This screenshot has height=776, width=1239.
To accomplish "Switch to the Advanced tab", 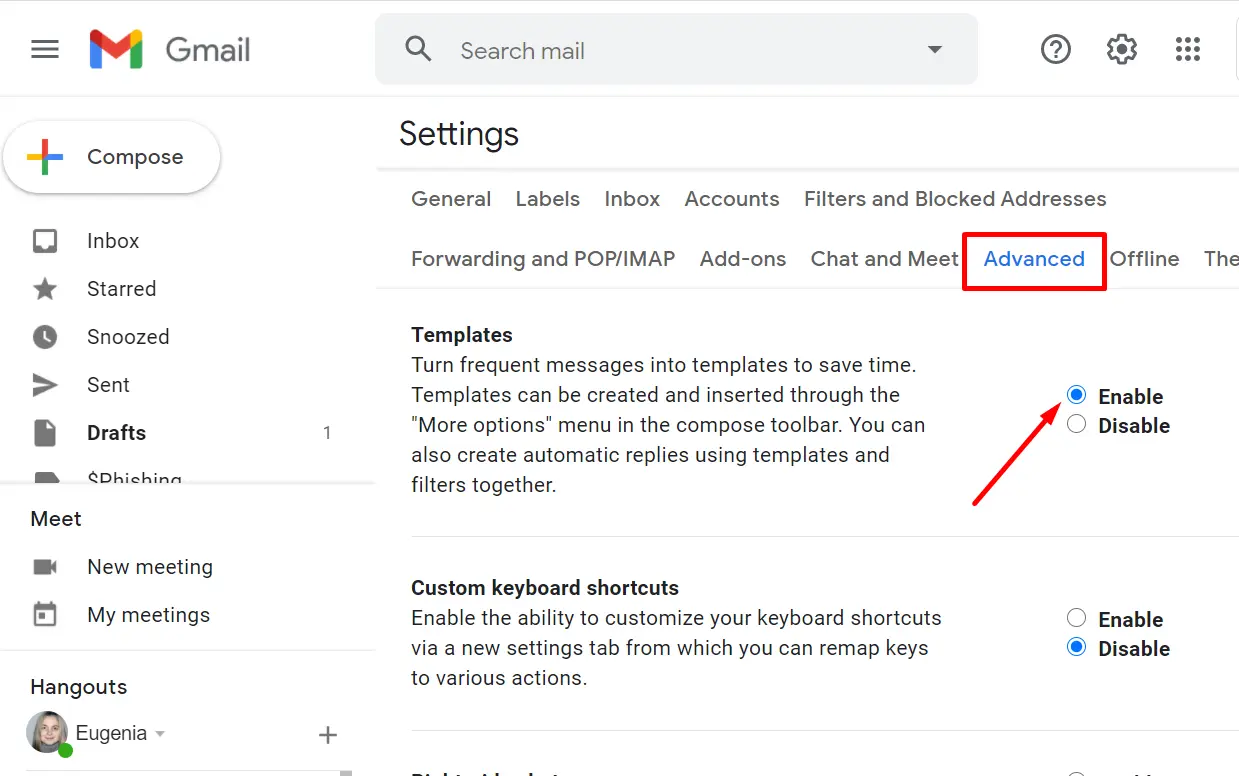I will [x=1034, y=259].
